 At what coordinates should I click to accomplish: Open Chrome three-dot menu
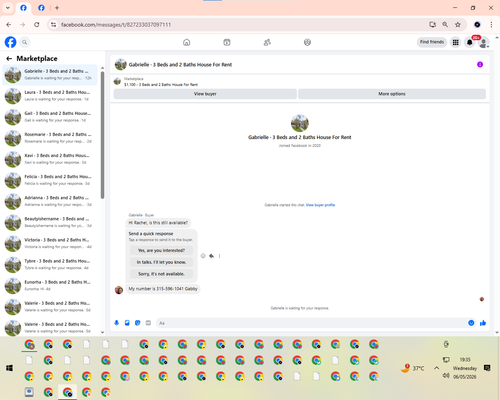[x=491, y=25]
